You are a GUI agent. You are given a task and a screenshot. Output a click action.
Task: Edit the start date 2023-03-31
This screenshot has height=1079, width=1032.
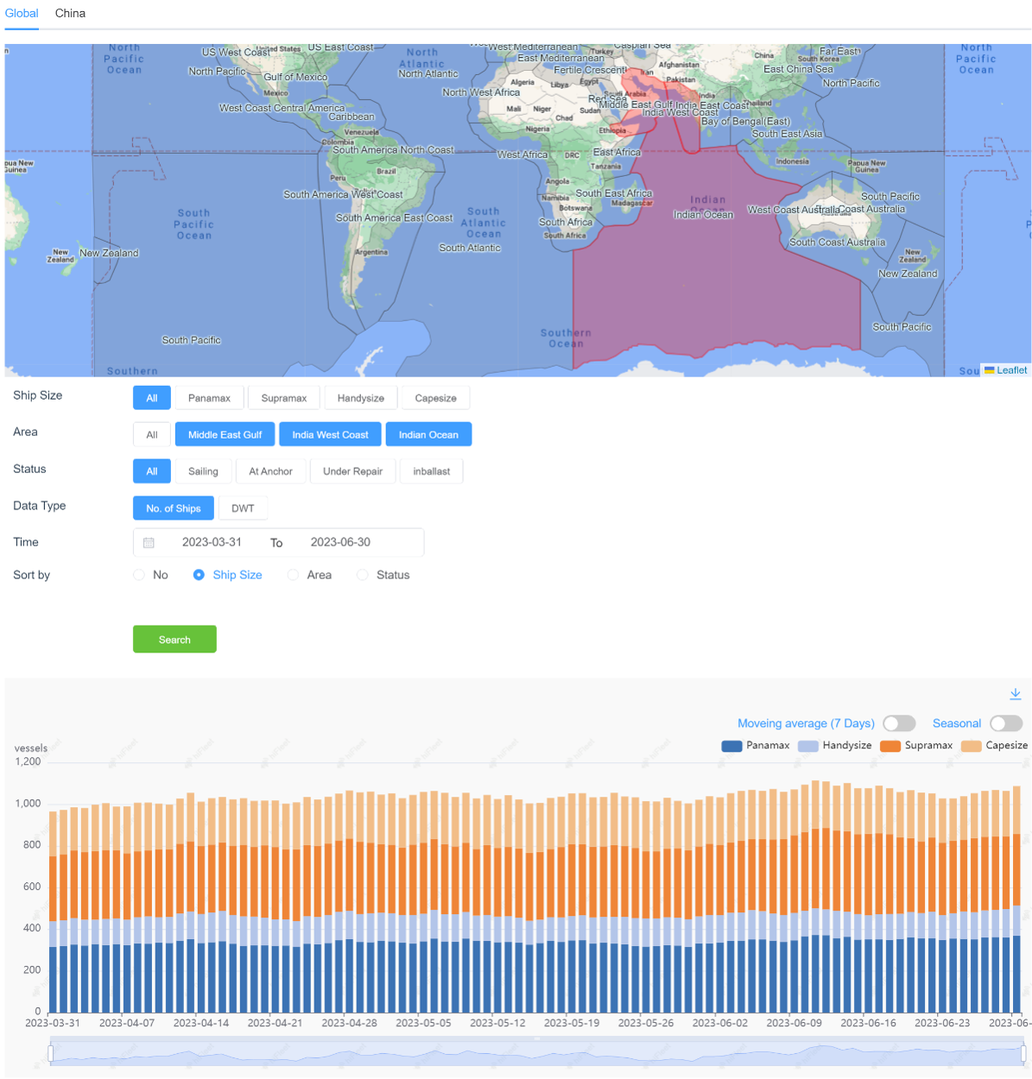click(212, 542)
